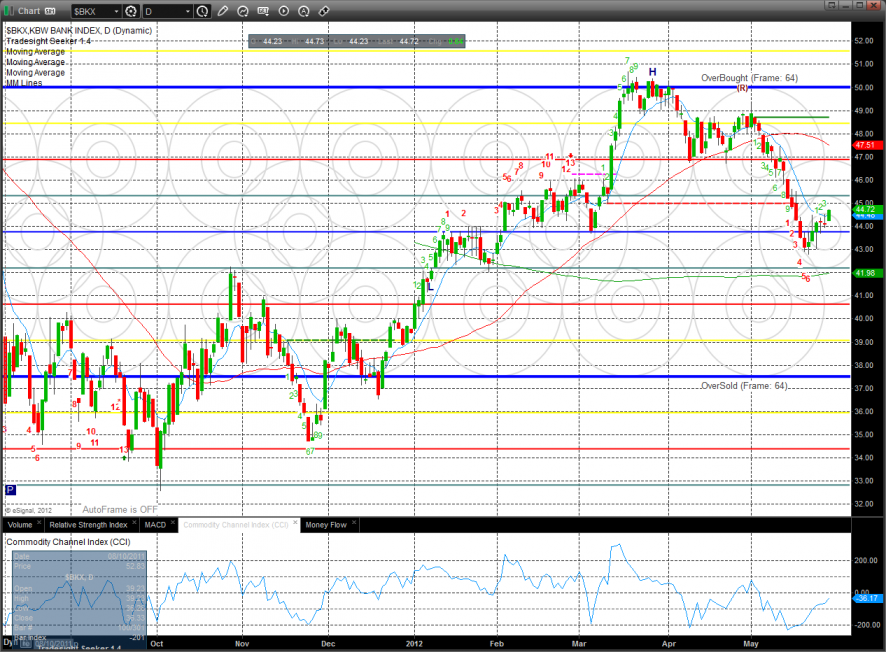Click the circled A alerts icon

point(304,12)
